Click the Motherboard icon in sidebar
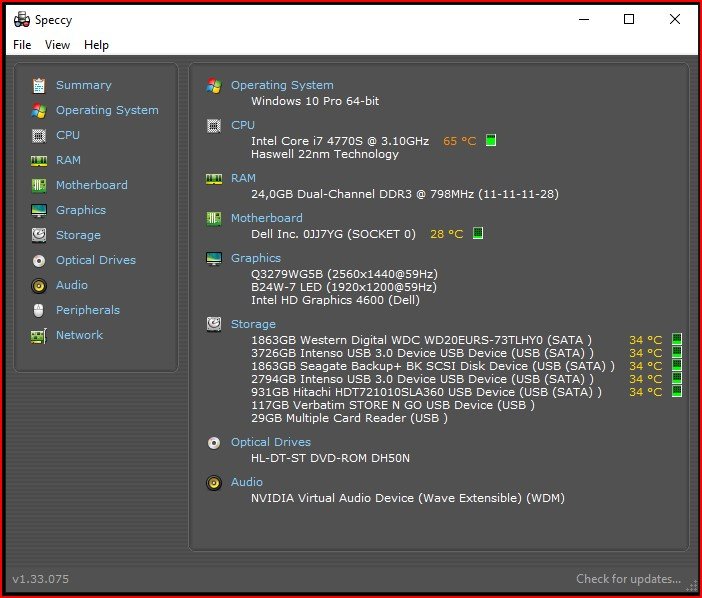This screenshot has height=598, width=702. click(39, 185)
